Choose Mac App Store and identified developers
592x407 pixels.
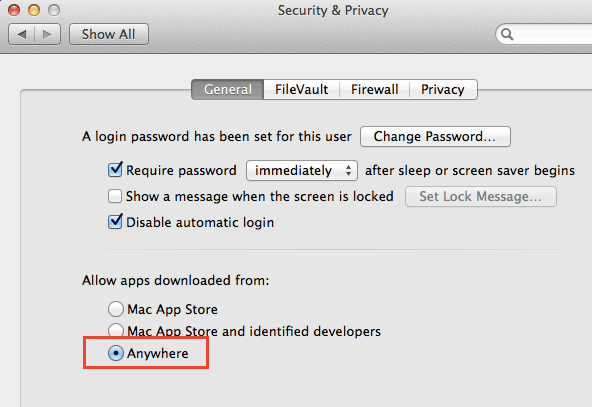(x=116, y=329)
